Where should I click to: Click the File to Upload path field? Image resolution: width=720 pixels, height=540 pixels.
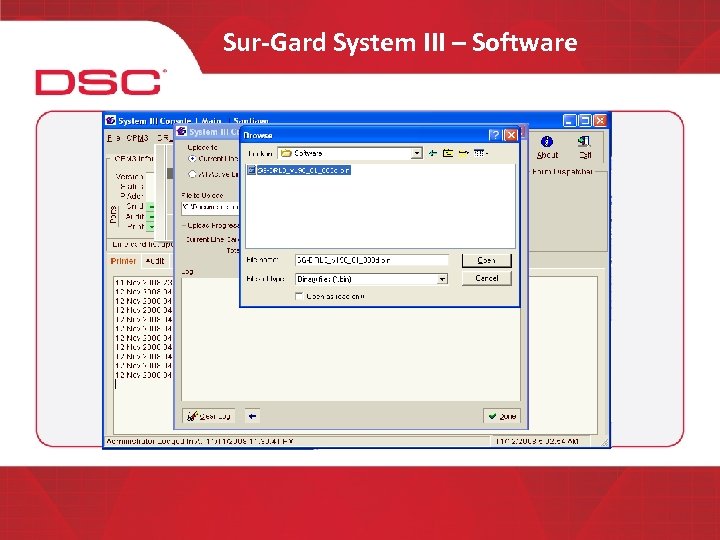[x=210, y=207]
